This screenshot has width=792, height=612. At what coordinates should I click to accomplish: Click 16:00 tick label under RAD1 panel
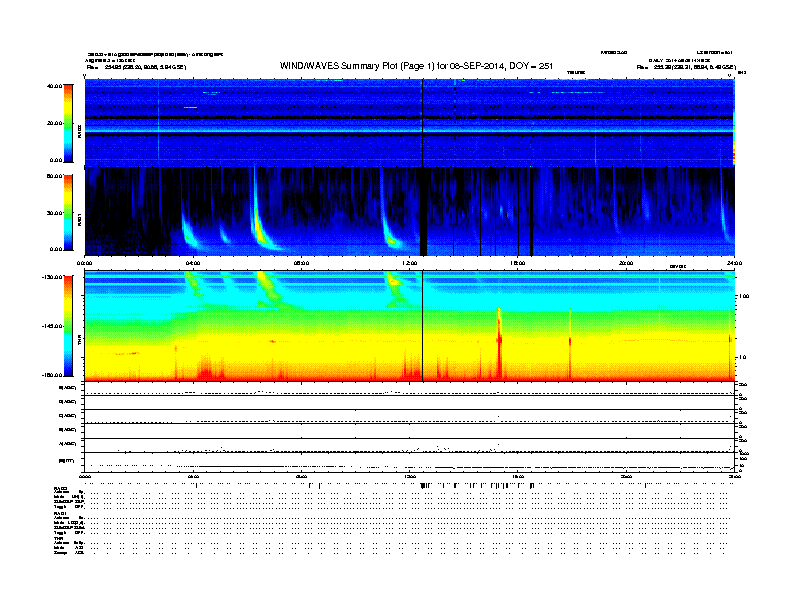518,263
